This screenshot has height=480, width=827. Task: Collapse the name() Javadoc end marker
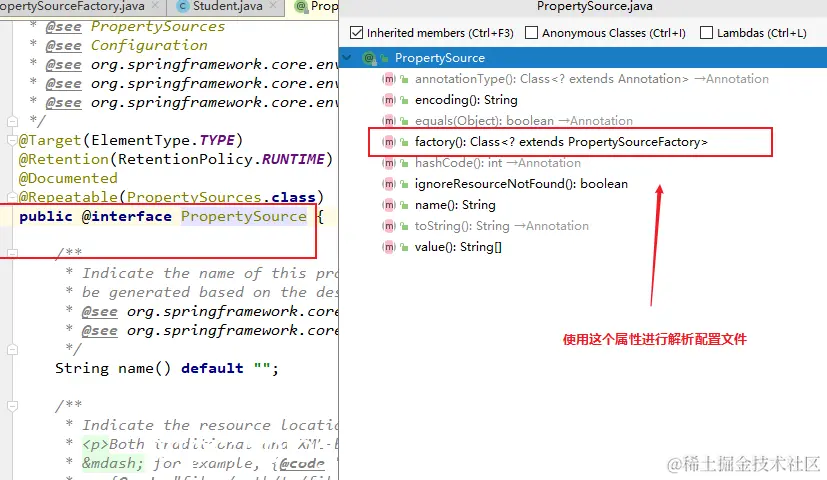pos(13,349)
